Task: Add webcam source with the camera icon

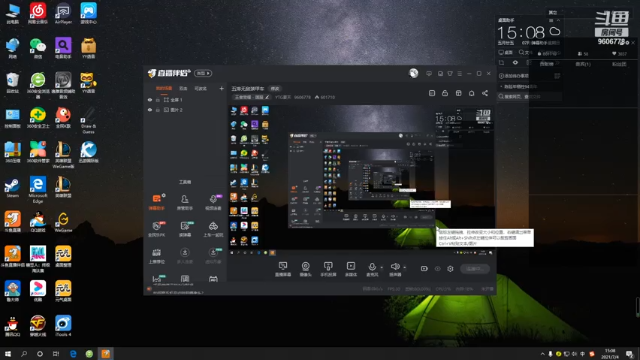Action: (305, 269)
